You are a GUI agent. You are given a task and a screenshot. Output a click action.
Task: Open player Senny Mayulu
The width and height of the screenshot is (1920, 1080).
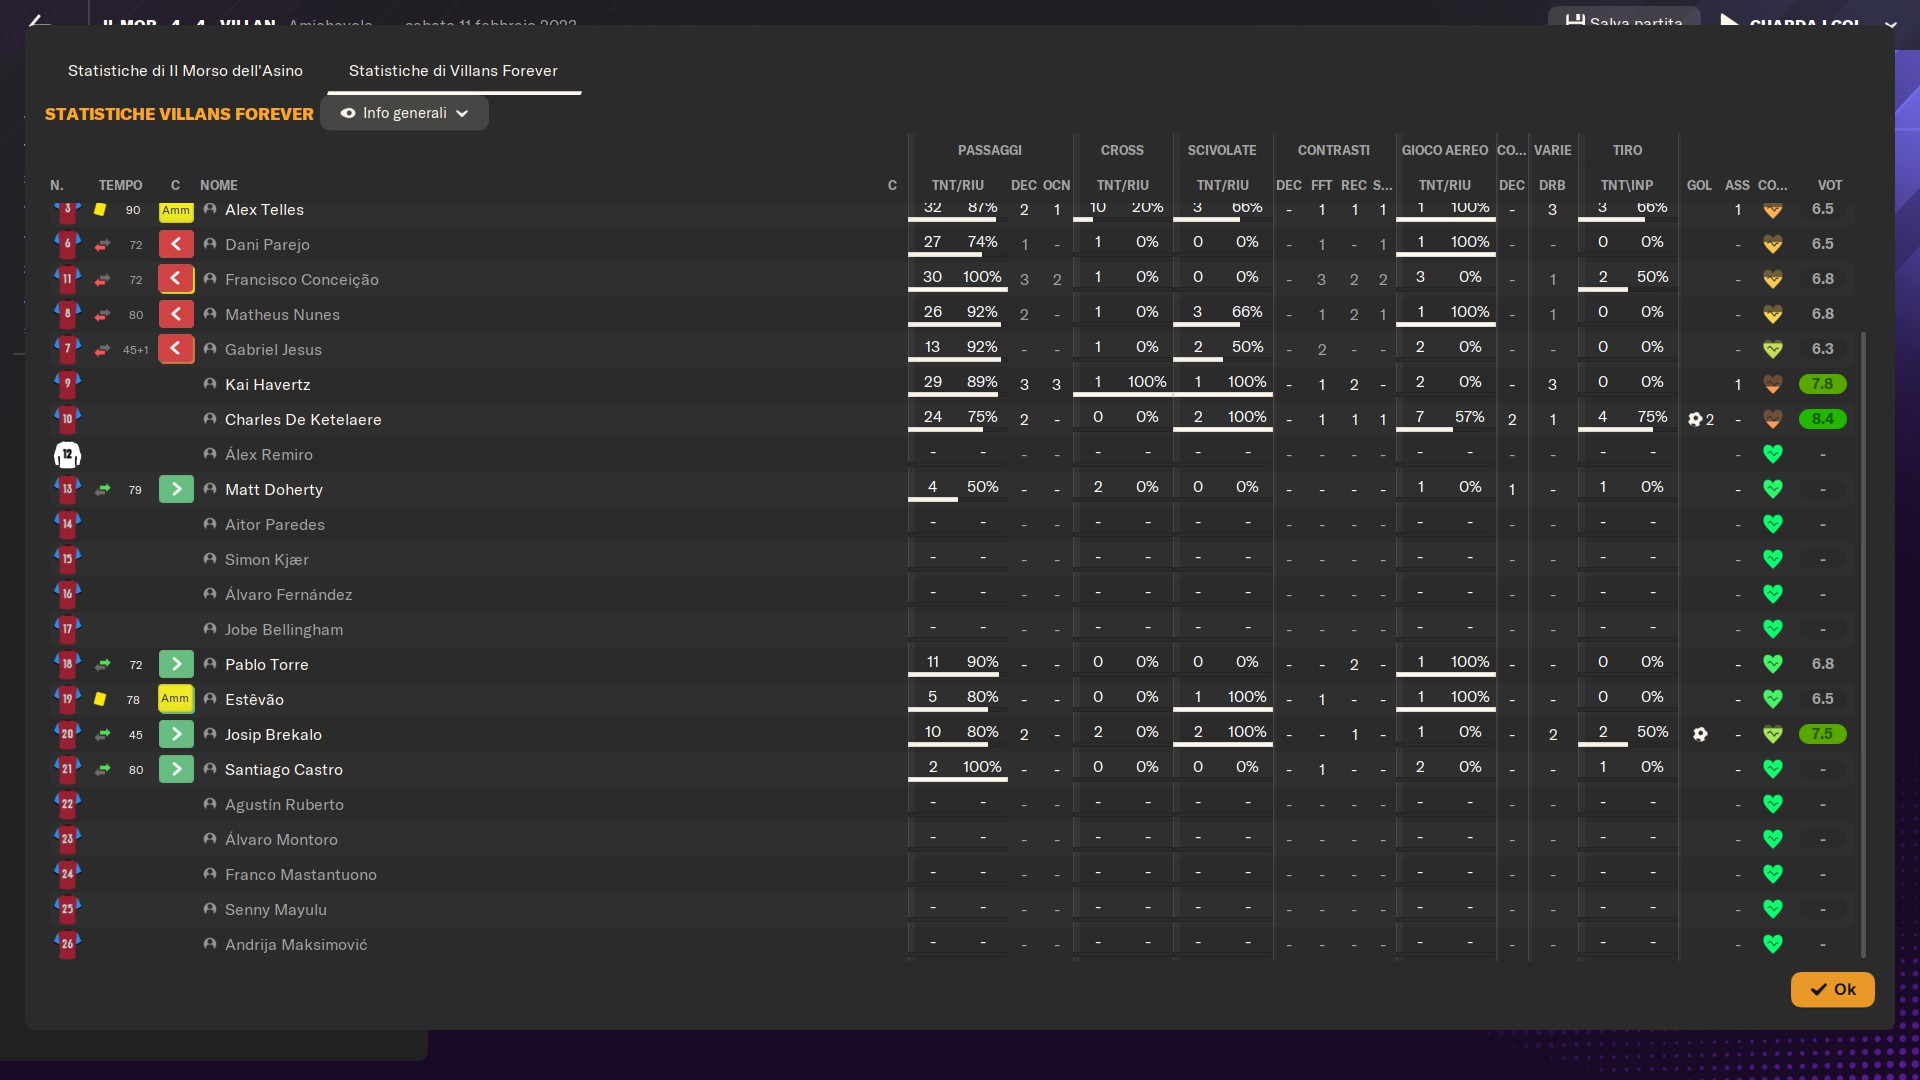pyautogui.click(x=276, y=909)
